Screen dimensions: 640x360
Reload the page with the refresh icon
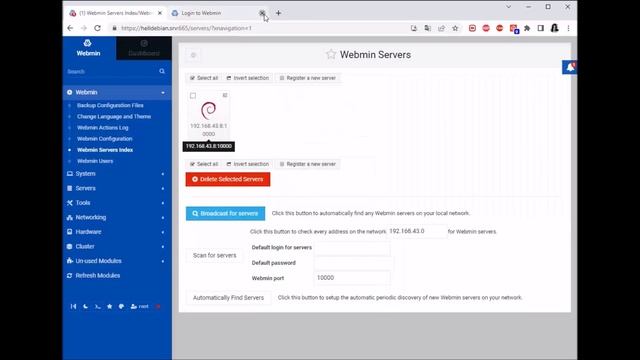(x=98, y=28)
